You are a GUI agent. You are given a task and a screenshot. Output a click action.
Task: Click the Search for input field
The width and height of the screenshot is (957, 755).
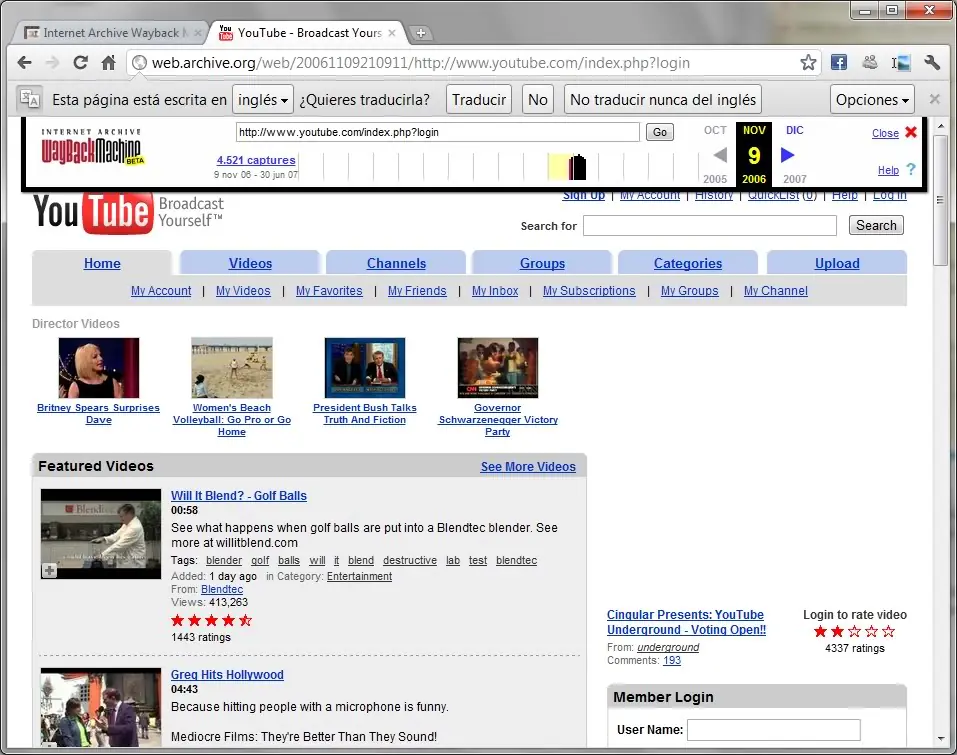click(x=709, y=225)
